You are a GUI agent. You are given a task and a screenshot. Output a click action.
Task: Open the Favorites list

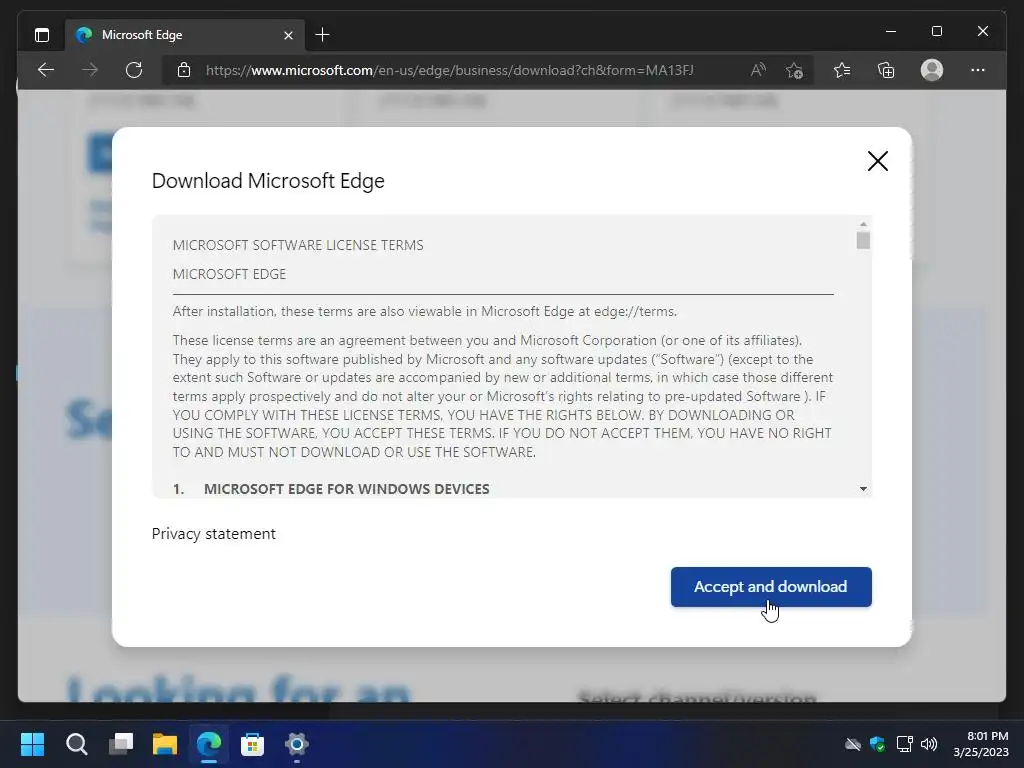tap(842, 70)
